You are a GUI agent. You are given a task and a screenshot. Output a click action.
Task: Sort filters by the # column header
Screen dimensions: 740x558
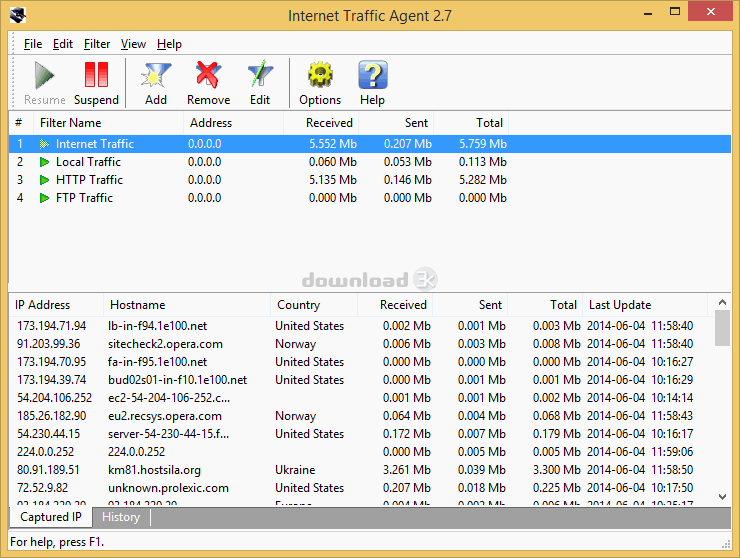21,123
